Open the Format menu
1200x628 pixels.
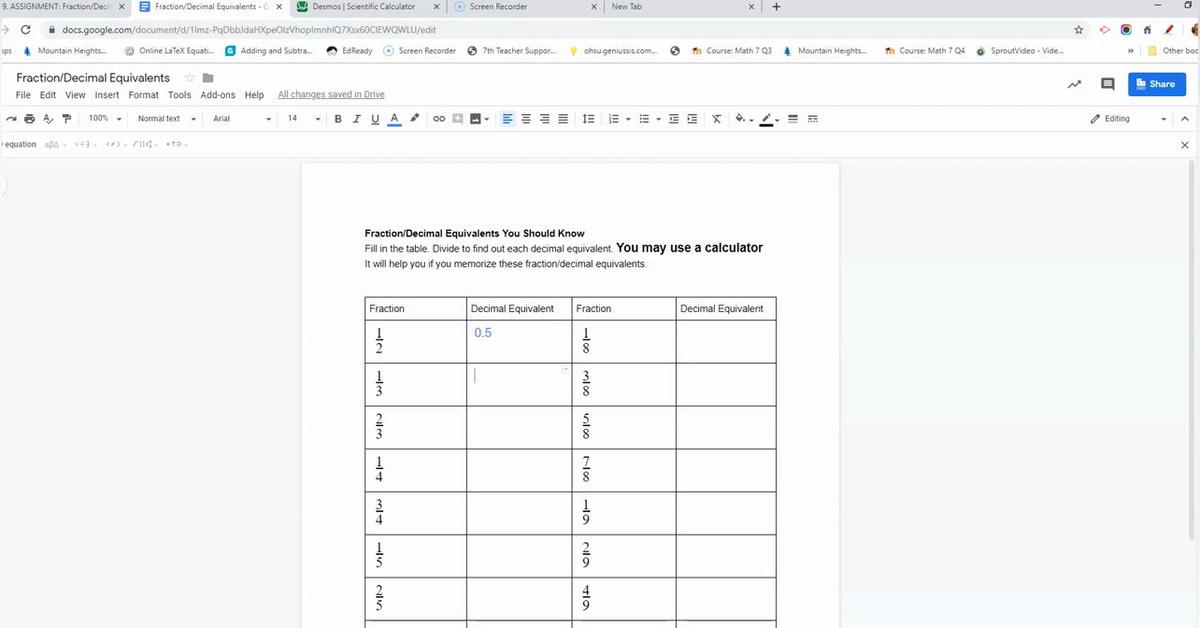pos(144,95)
